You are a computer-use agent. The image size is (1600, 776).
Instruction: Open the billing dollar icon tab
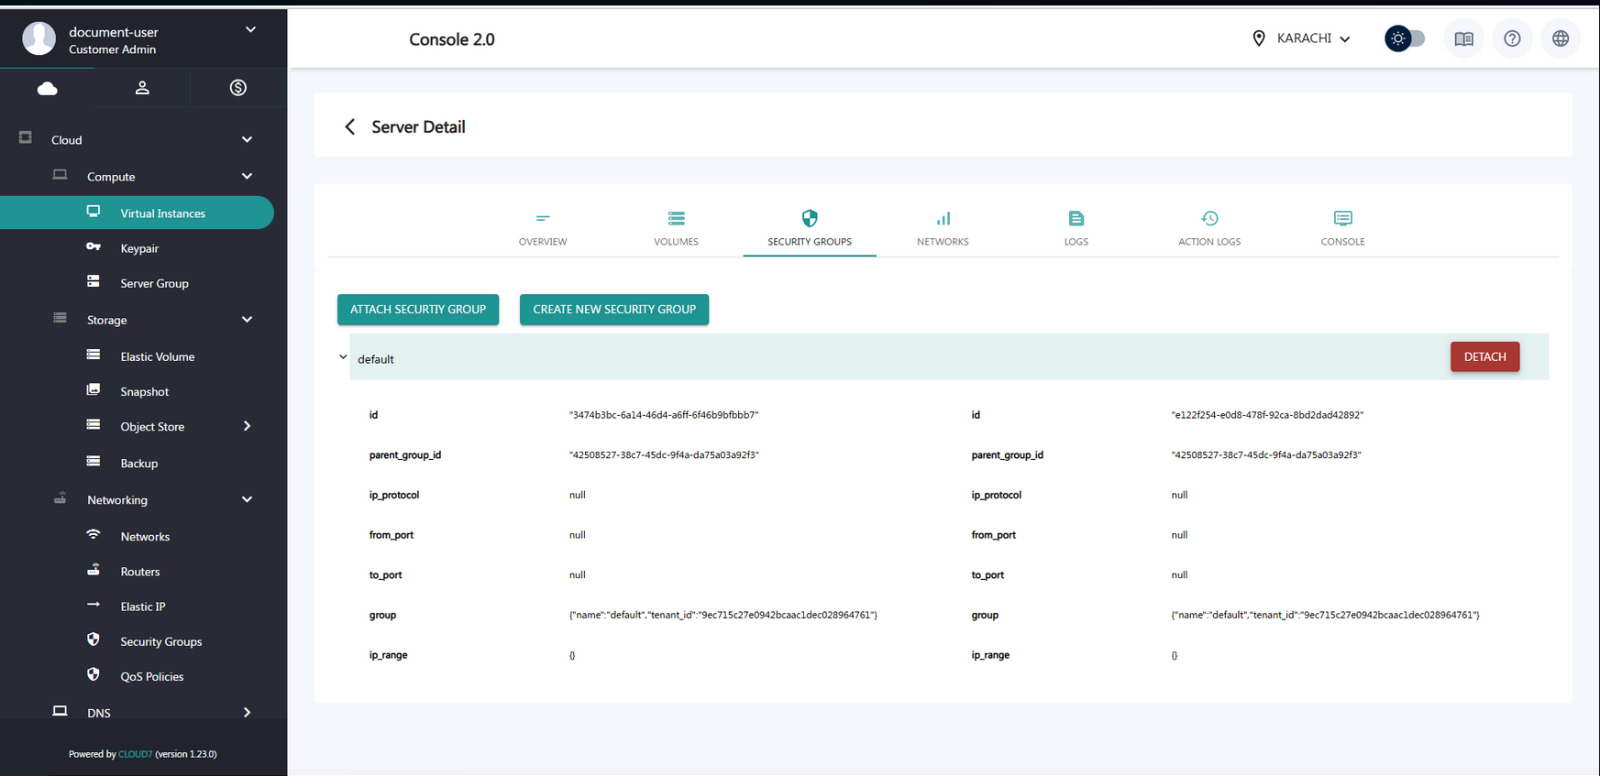pyautogui.click(x=238, y=88)
